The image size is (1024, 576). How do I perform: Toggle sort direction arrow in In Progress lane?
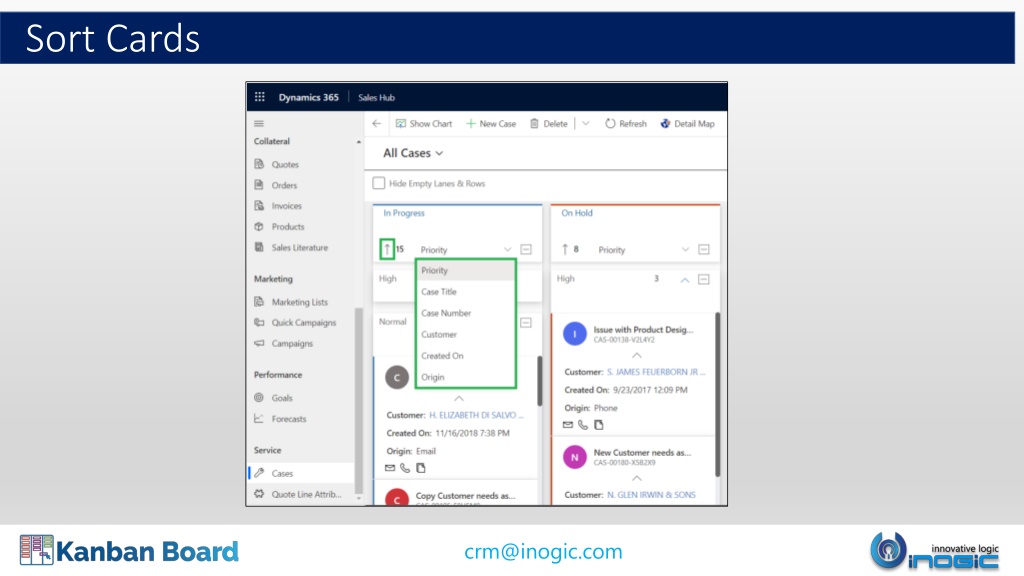[x=387, y=249]
